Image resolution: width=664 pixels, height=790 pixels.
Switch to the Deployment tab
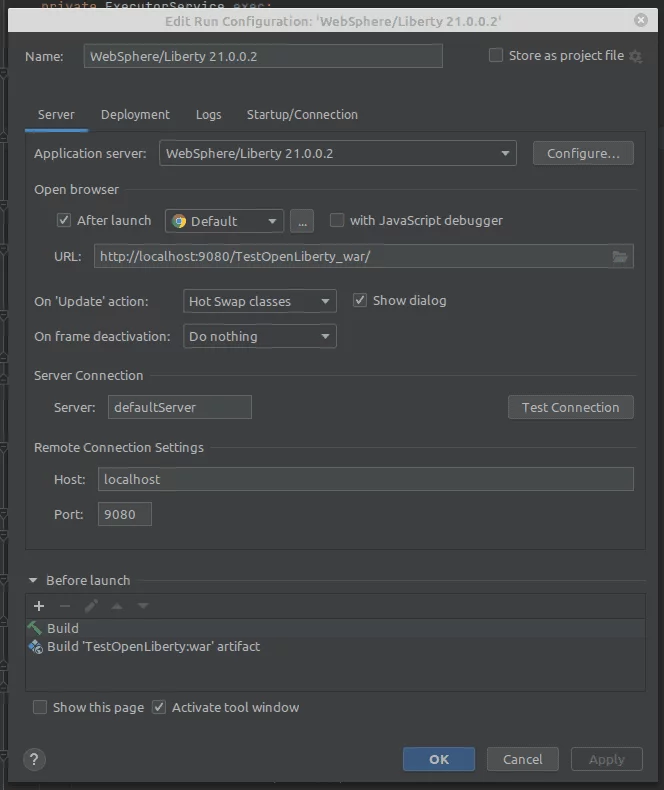pos(135,115)
